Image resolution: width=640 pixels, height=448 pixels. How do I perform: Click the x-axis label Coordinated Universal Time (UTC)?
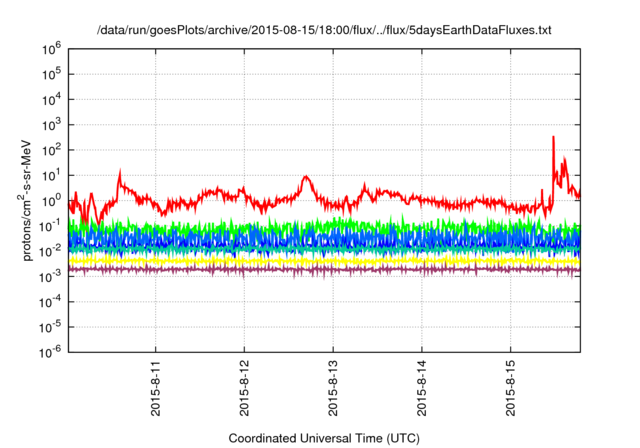point(324,438)
